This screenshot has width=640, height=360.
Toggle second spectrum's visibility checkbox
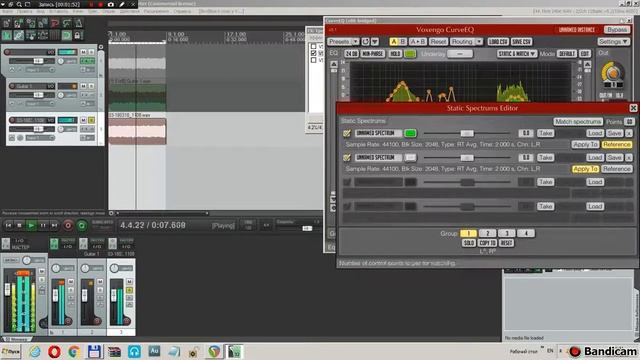[347, 158]
